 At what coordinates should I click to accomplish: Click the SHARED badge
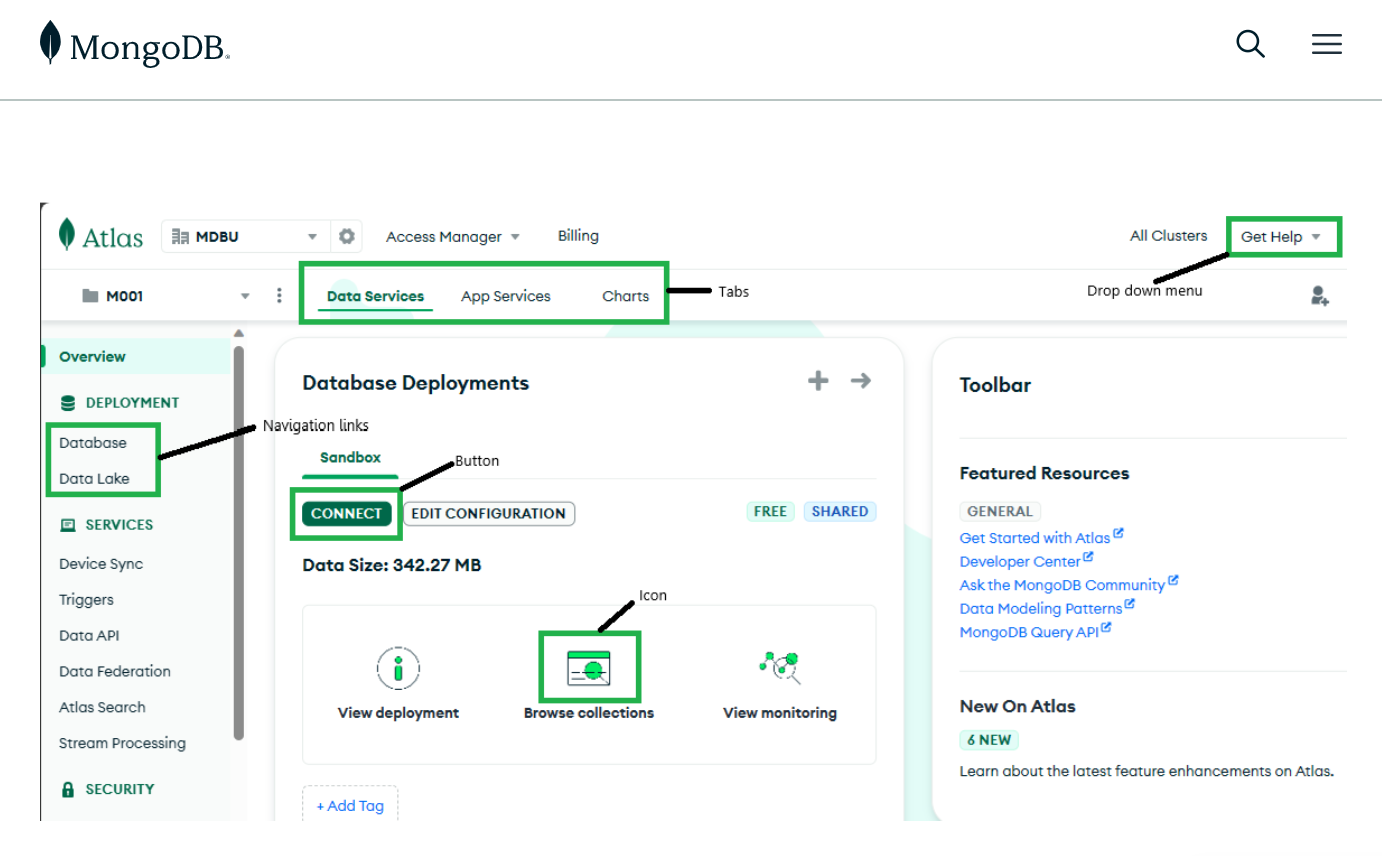(840, 511)
